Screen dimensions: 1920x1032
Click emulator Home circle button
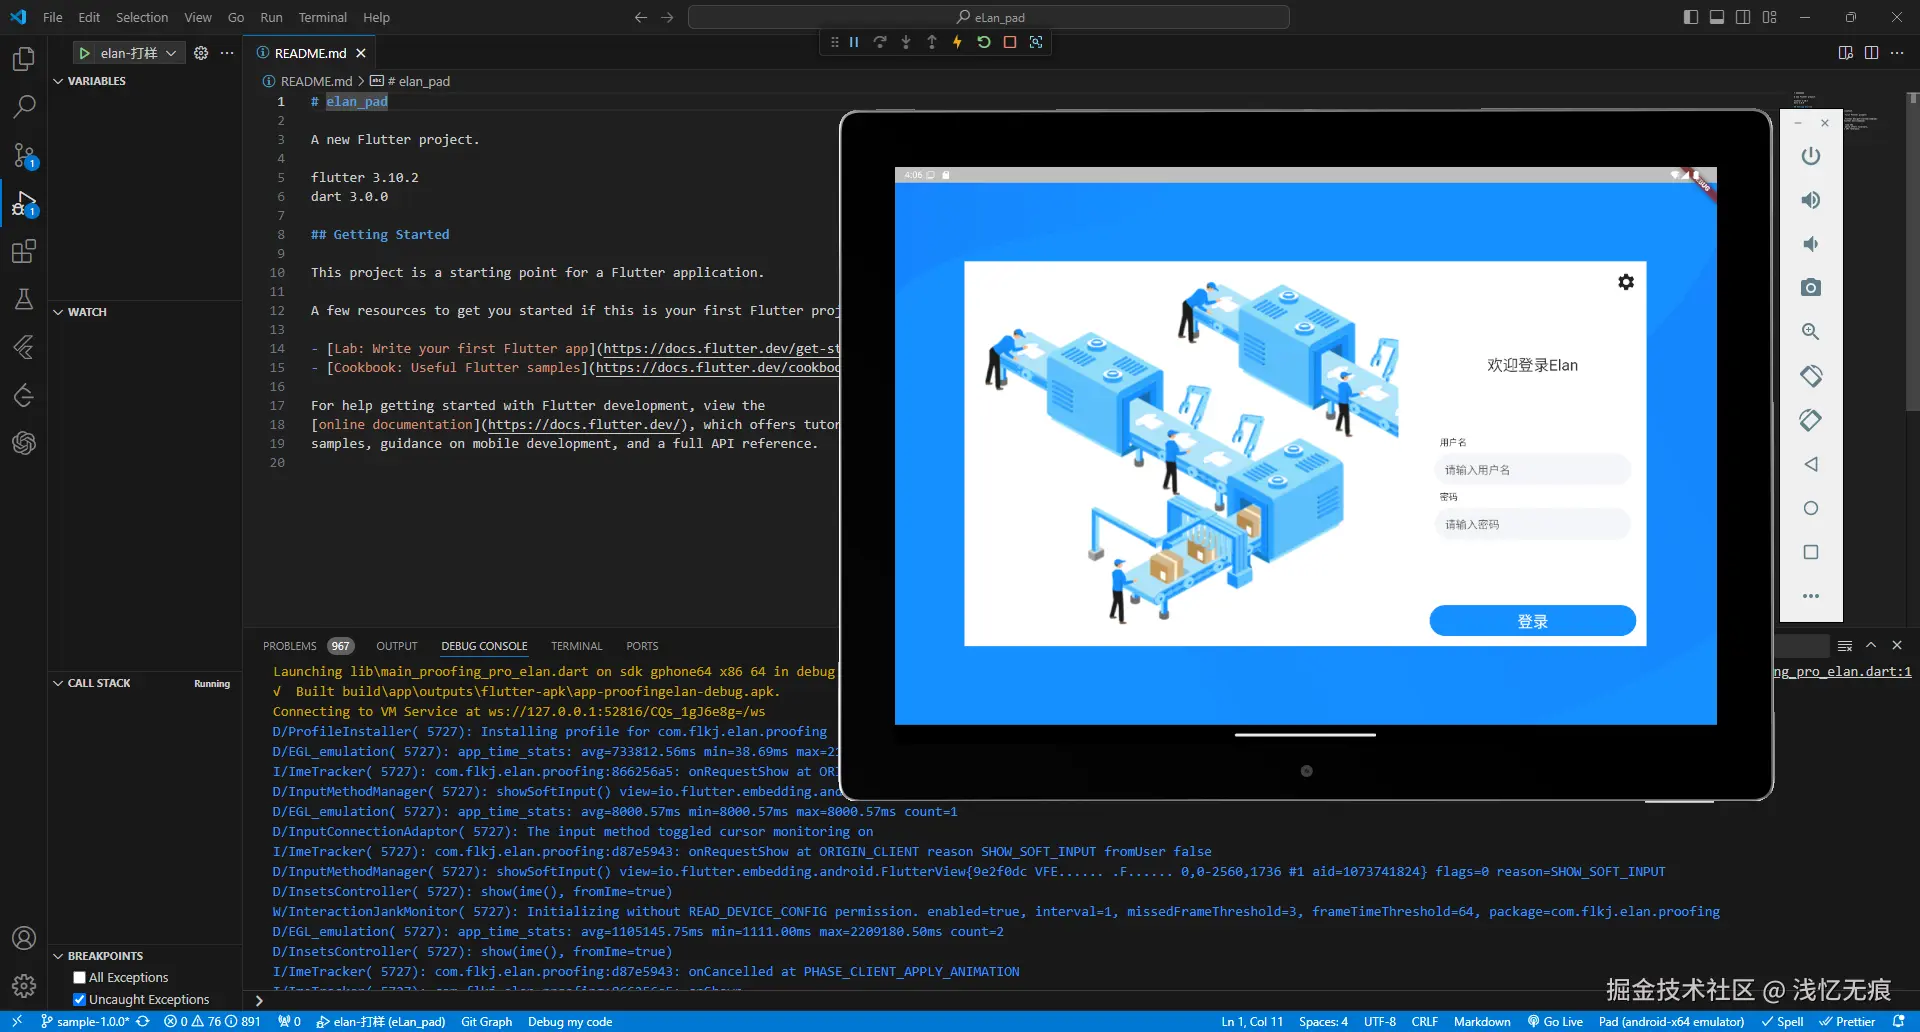pyautogui.click(x=1811, y=508)
